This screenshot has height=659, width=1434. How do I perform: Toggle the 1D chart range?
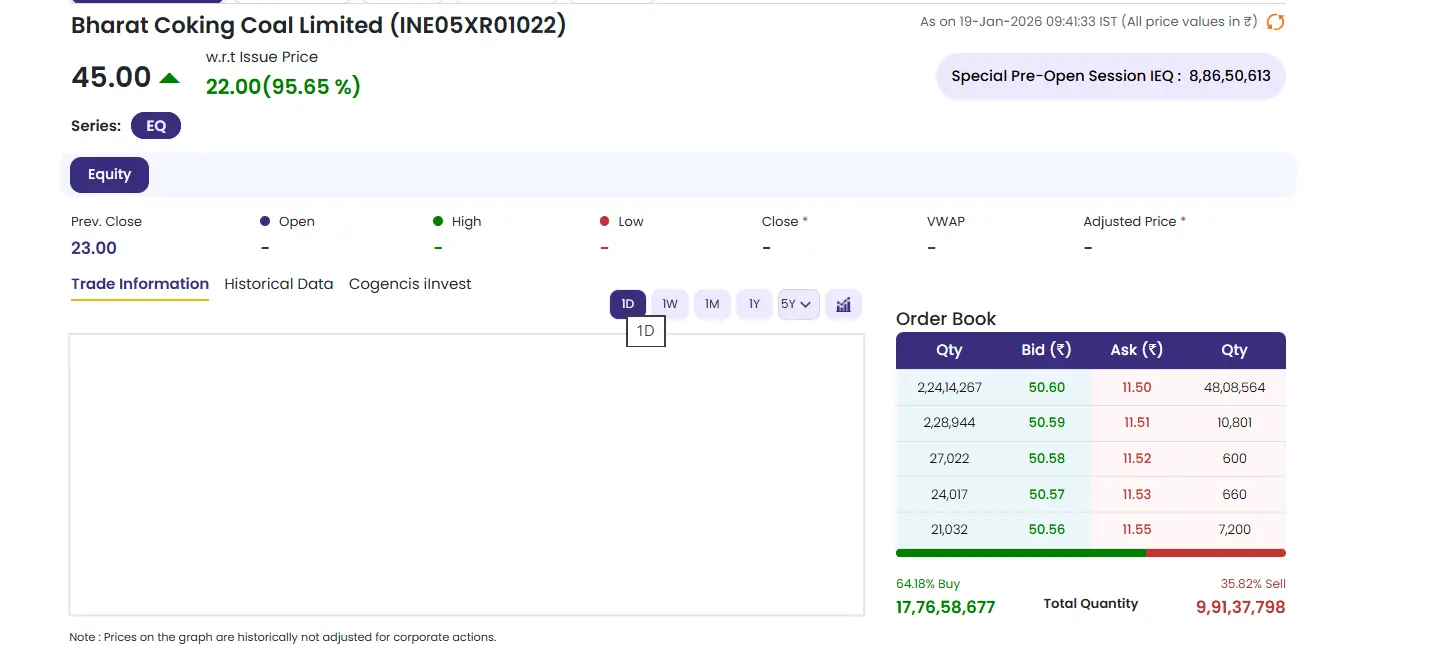click(628, 304)
